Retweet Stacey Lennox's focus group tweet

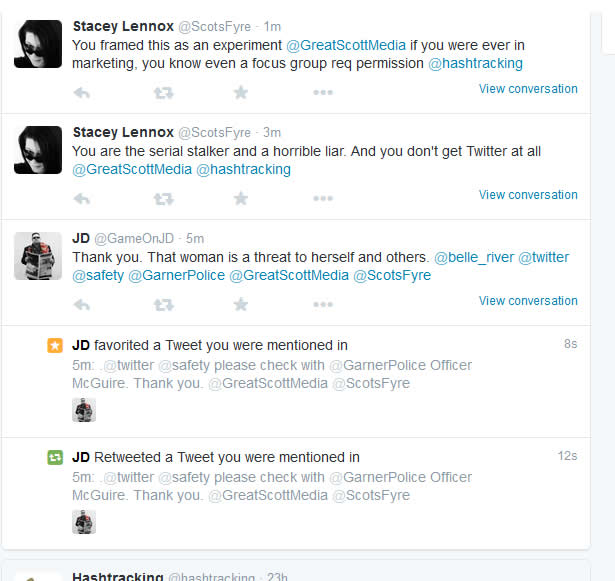pyautogui.click(x=162, y=92)
